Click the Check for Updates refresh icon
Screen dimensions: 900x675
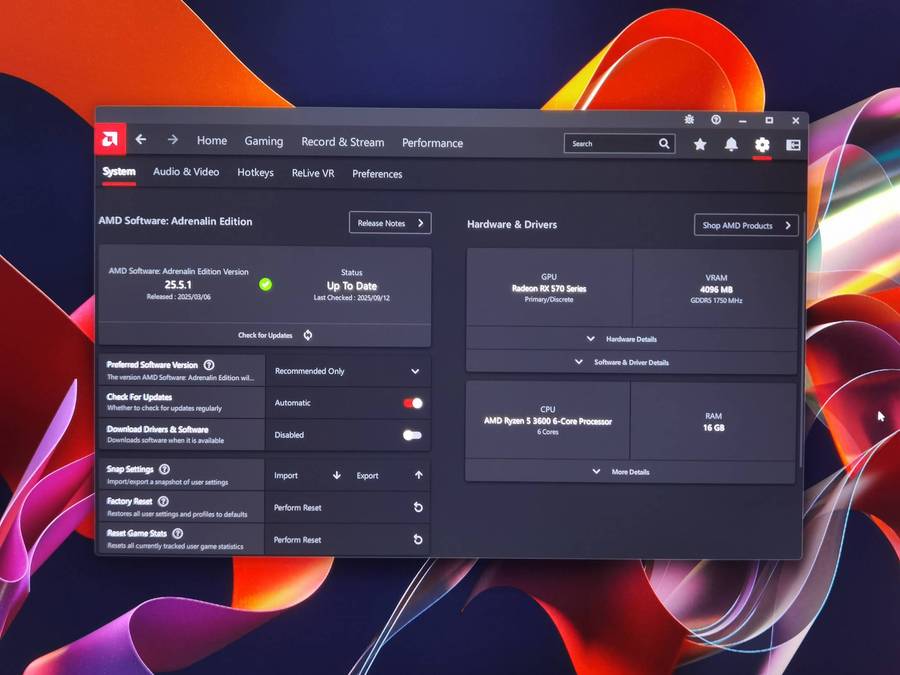[x=308, y=335]
